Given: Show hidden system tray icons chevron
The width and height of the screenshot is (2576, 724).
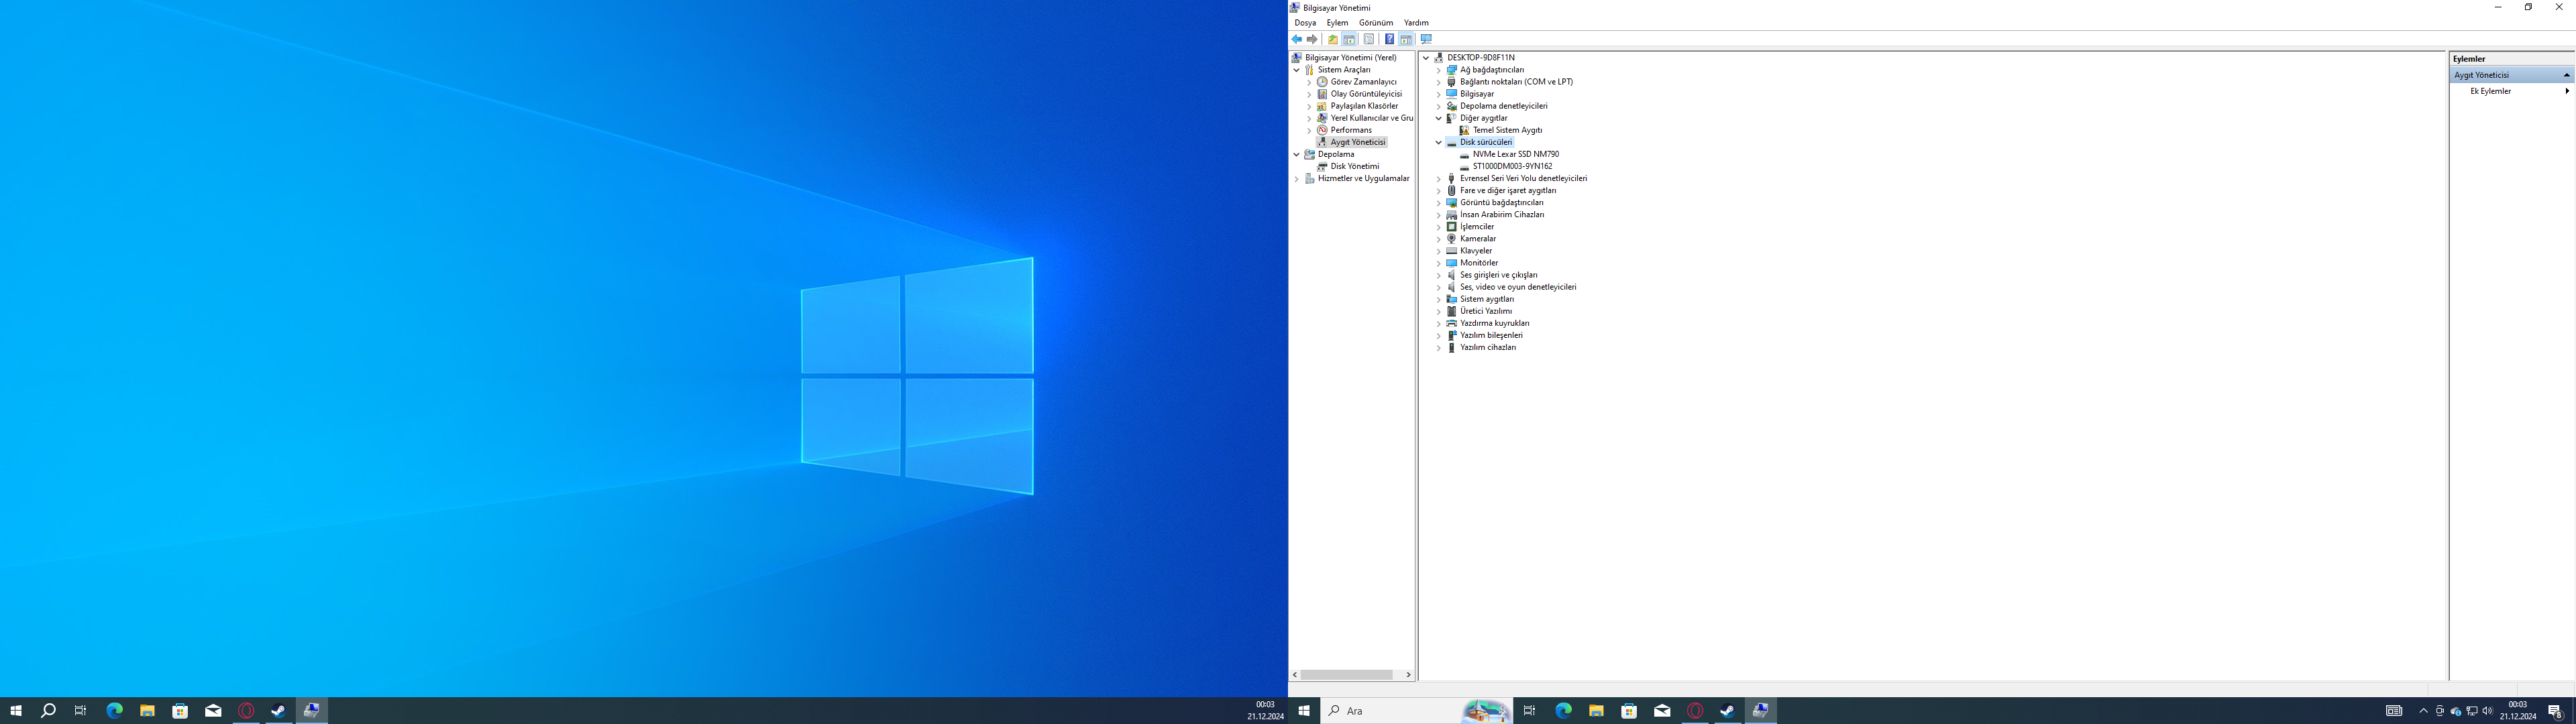Looking at the screenshot, I should pyautogui.click(x=2423, y=711).
